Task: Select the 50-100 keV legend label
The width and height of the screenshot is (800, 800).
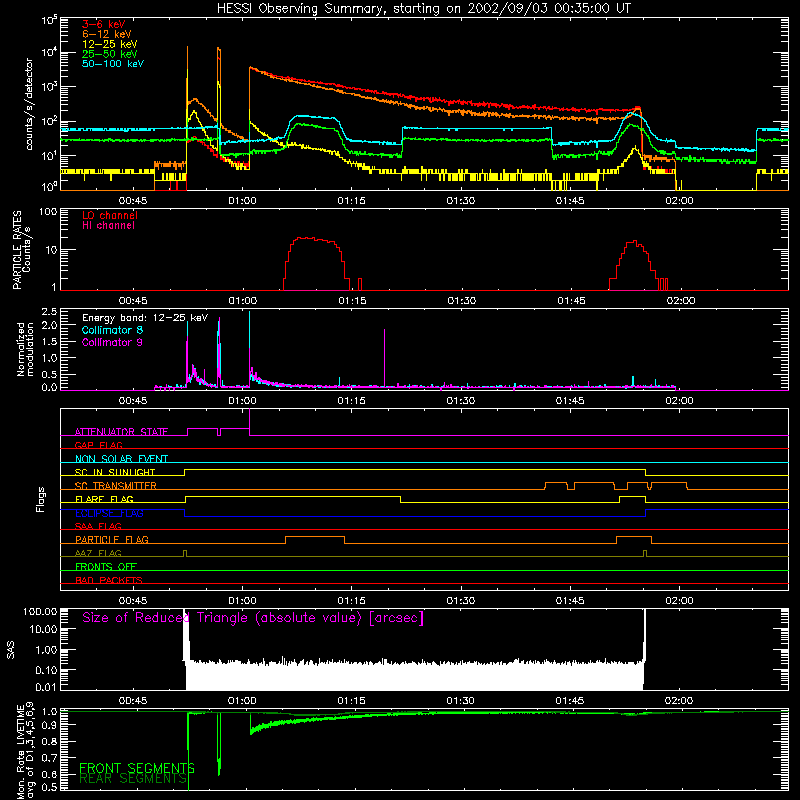Action: pos(113,63)
